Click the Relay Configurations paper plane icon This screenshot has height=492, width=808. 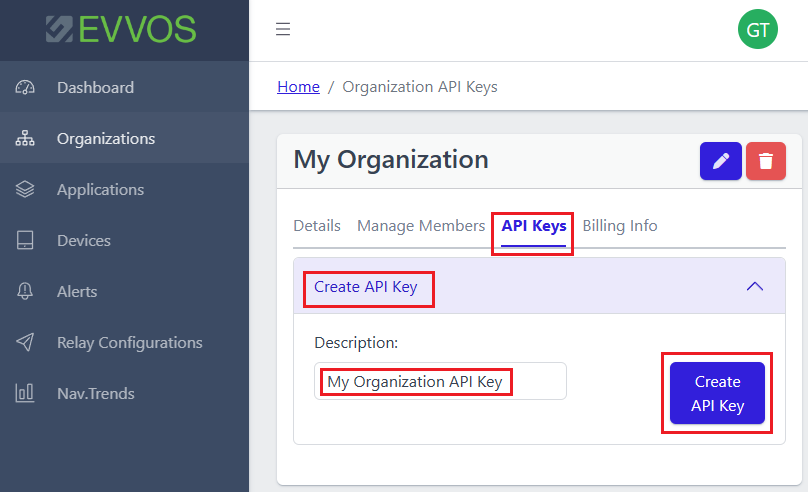pyautogui.click(x=25, y=342)
